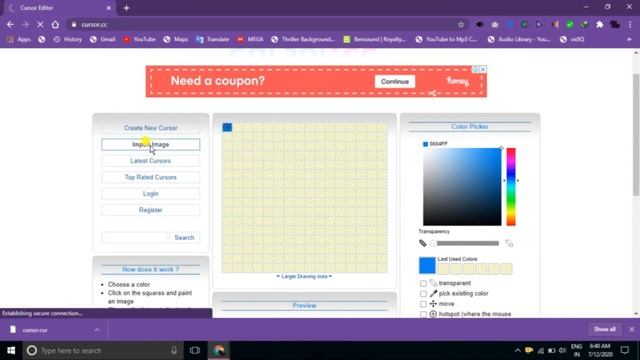Click the Chrome icon in taskbar

(x=219, y=350)
